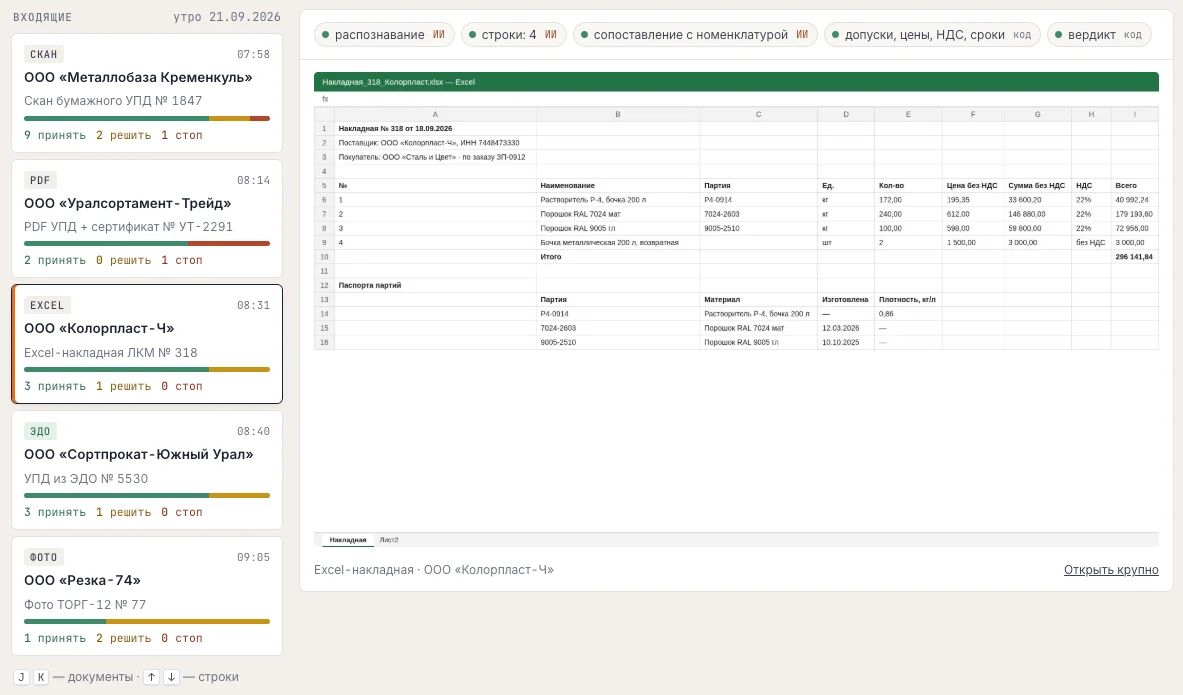Click «Бочка металлическая 200 л, возвратная» cell
The image size is (1183, 695).
coord(618,243)
